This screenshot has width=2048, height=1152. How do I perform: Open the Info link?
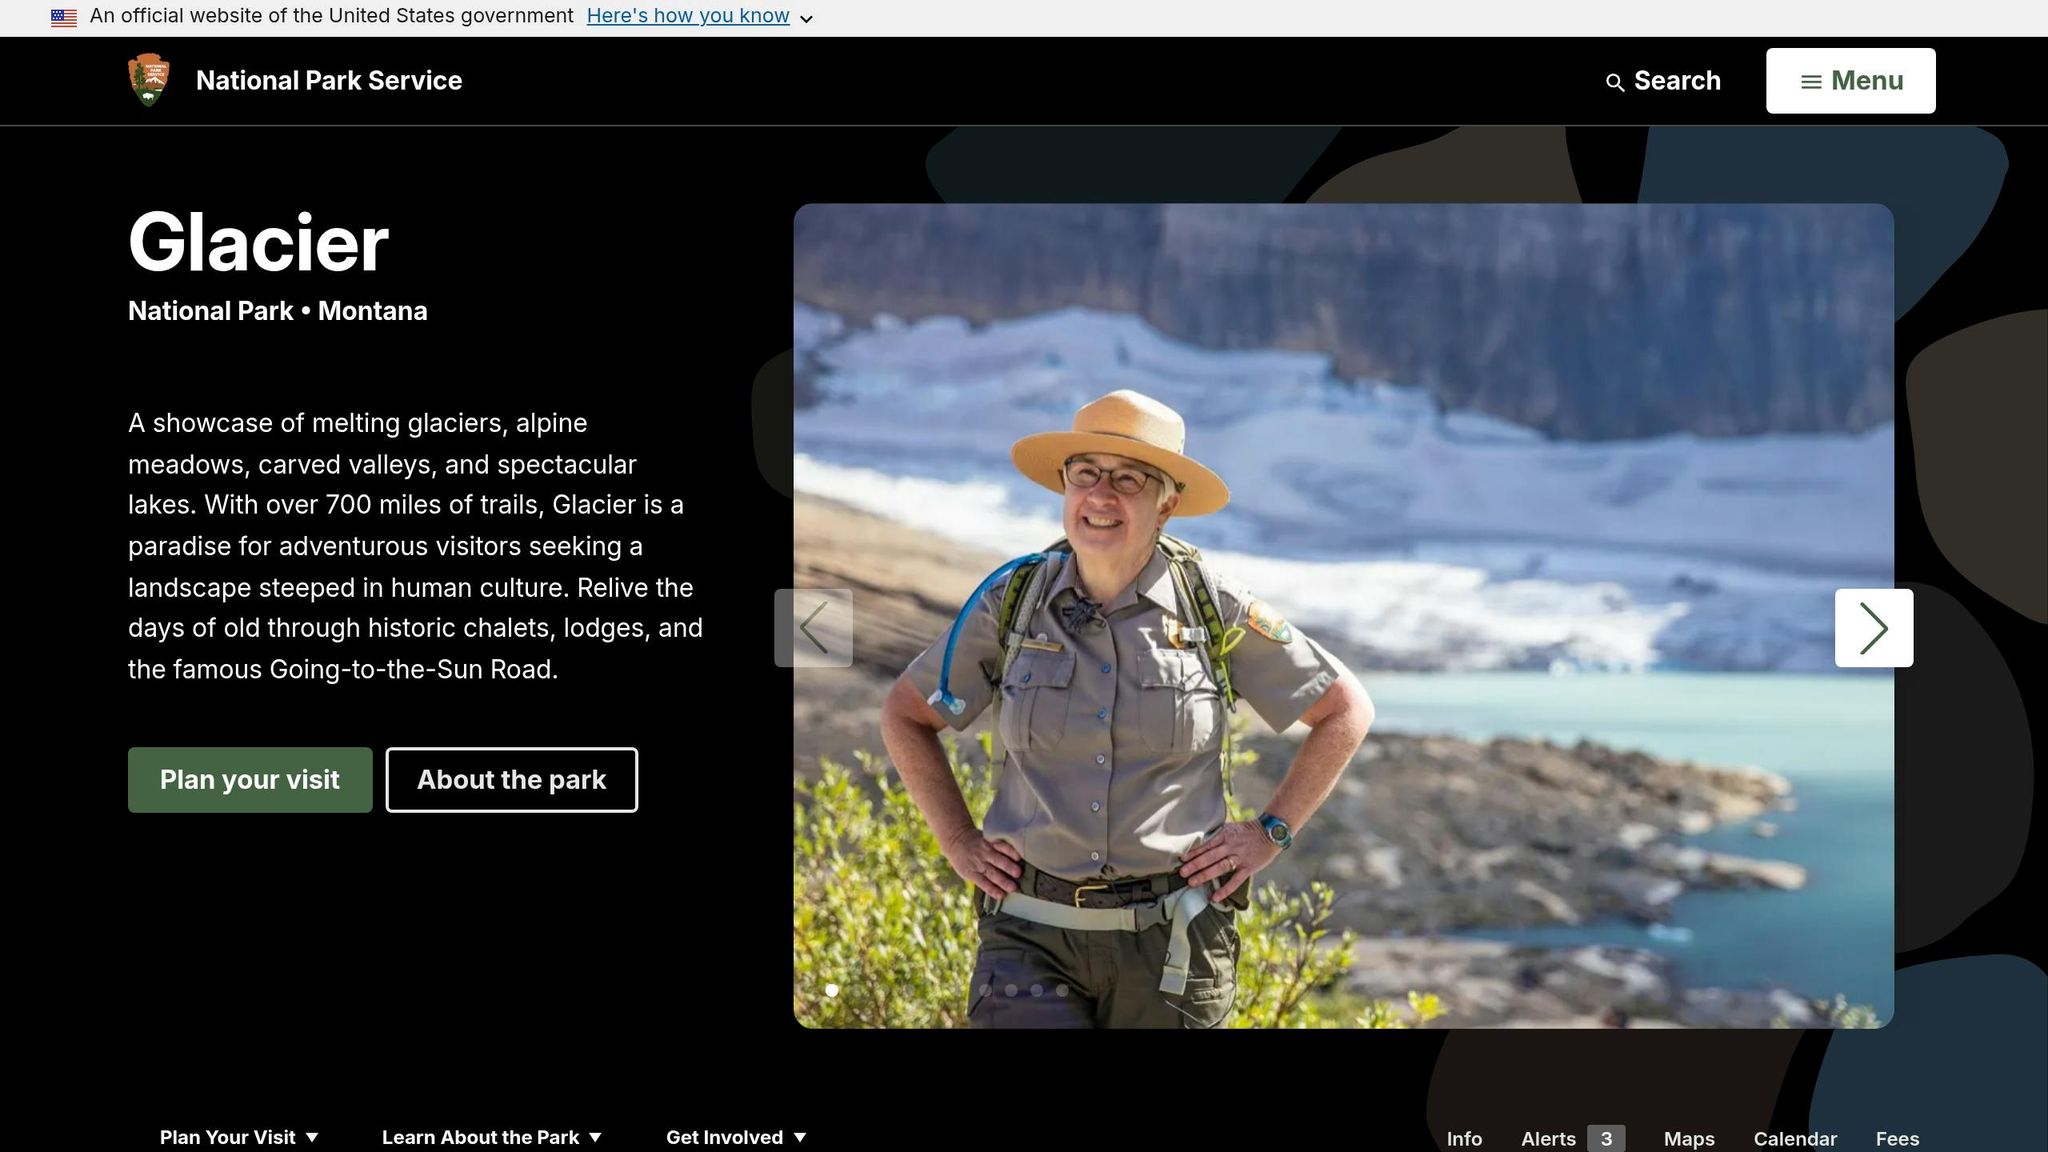tap(1464, 1139)
